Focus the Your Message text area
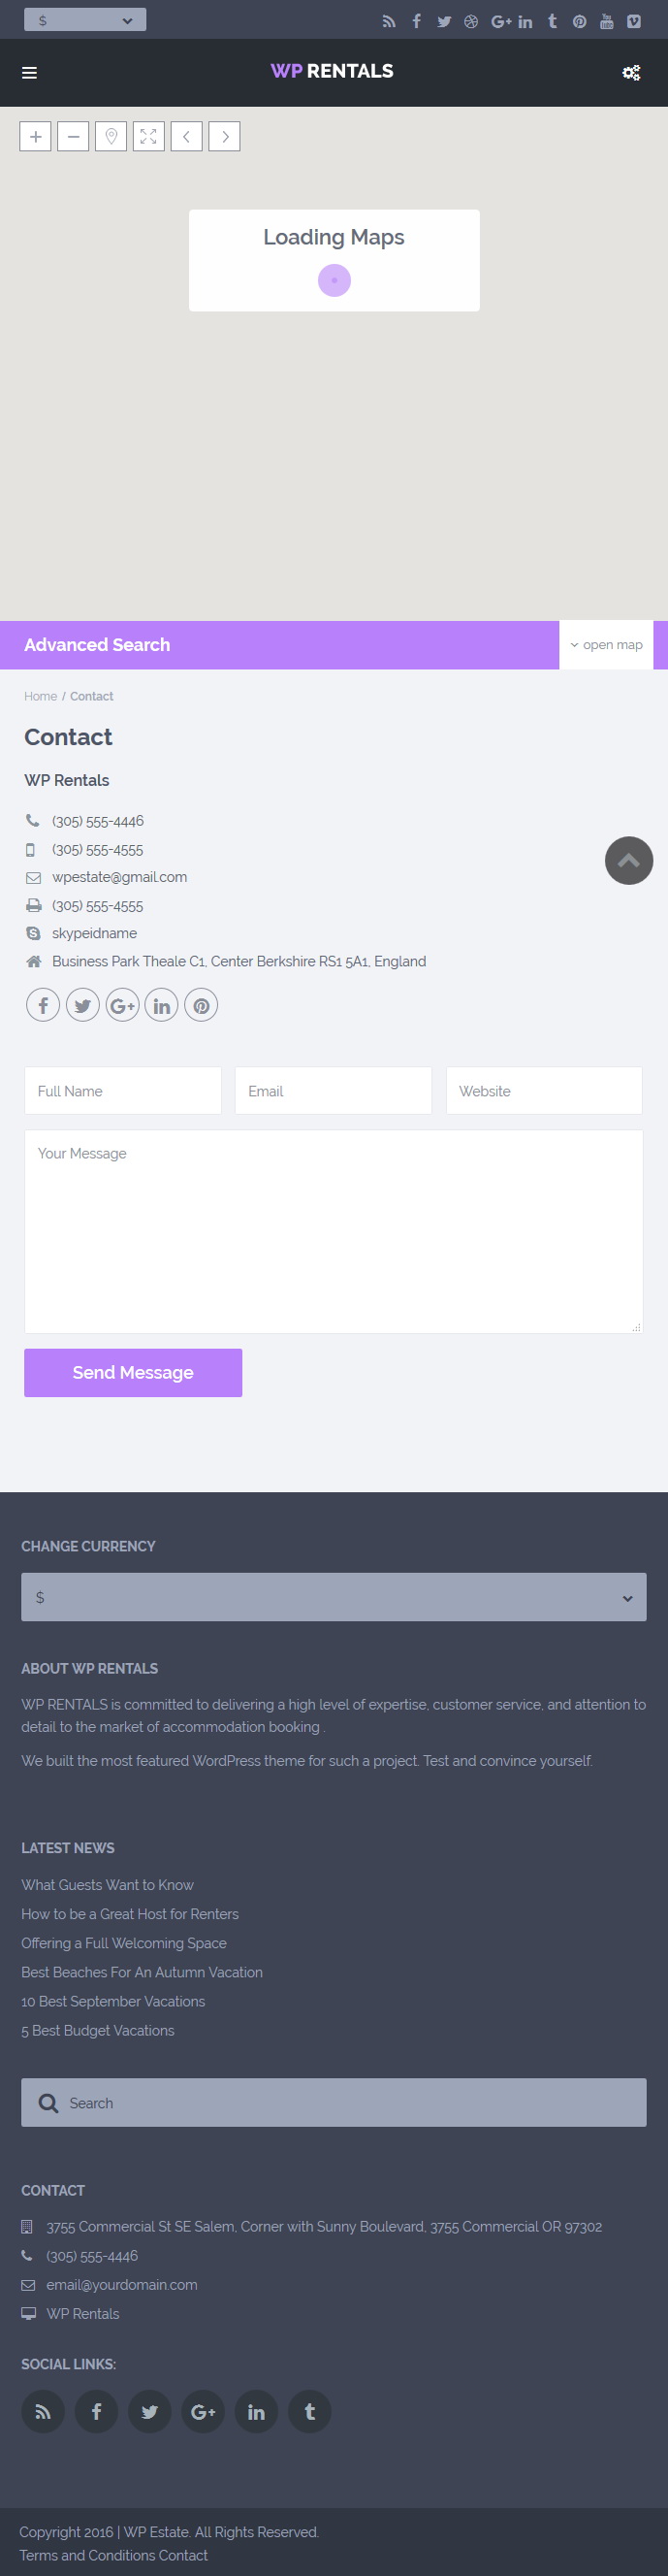Screen dimensions: 668x2576 [334, 1231]
